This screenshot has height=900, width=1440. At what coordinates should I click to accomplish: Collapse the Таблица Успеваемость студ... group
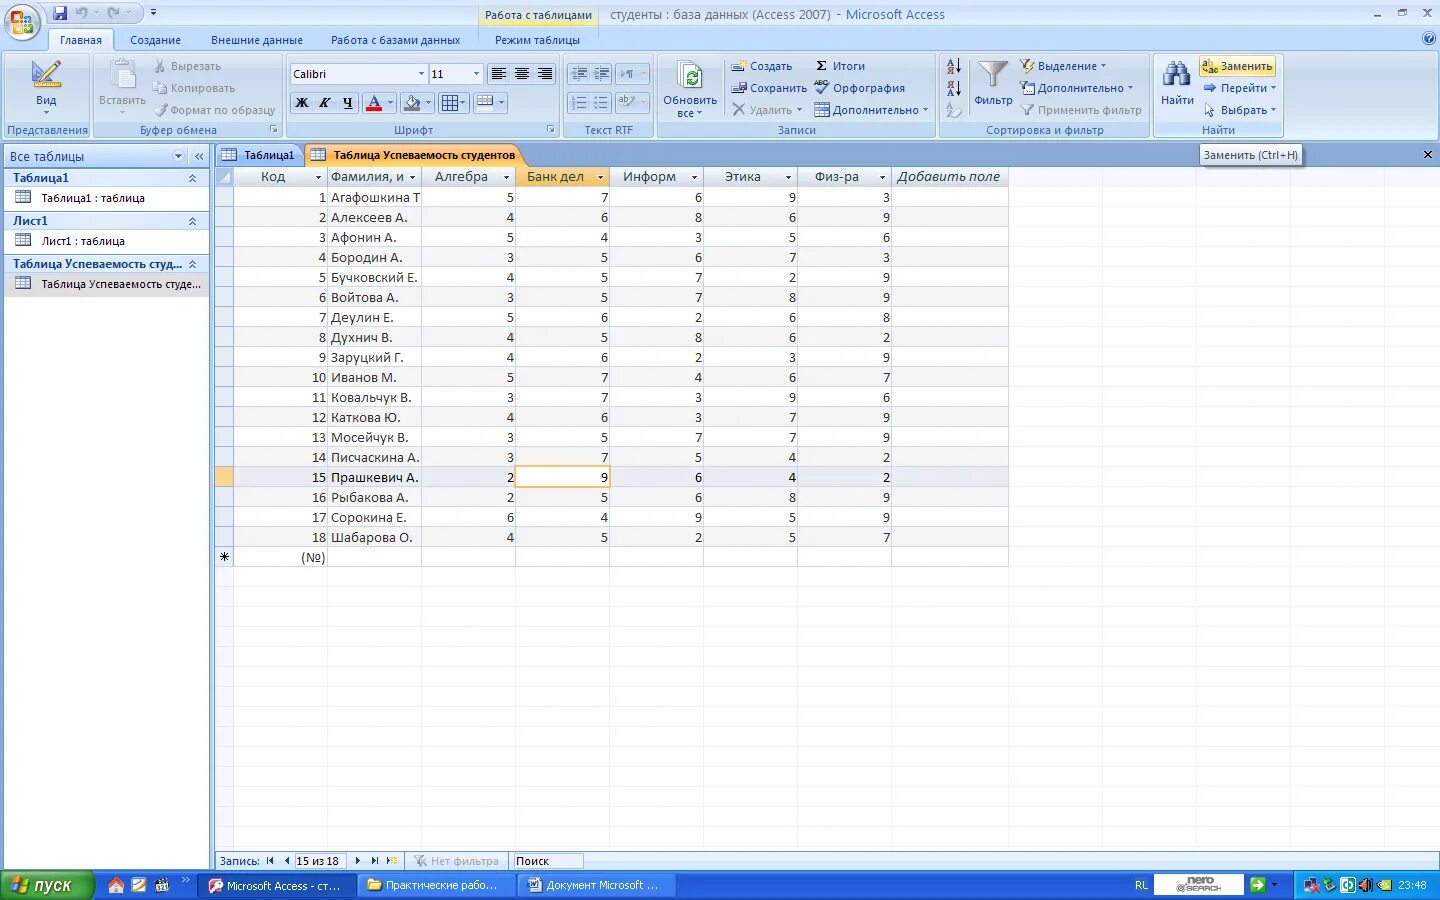click(192, 264)
